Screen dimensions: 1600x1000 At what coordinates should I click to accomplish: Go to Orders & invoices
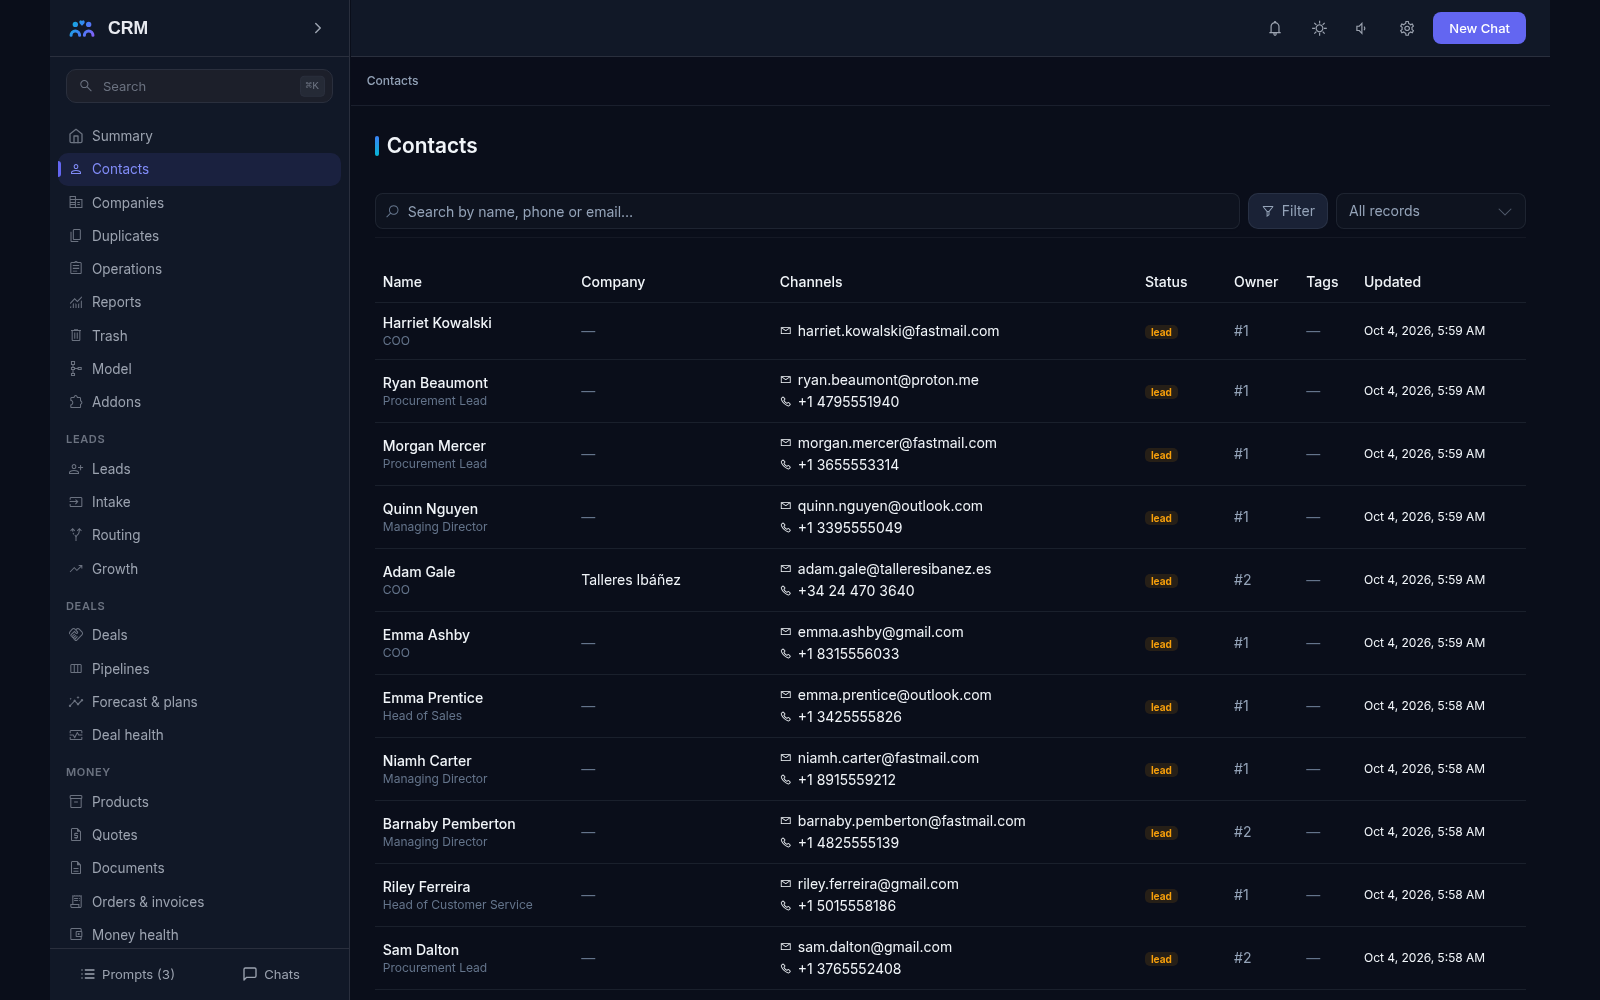click(x=199, y=902)
